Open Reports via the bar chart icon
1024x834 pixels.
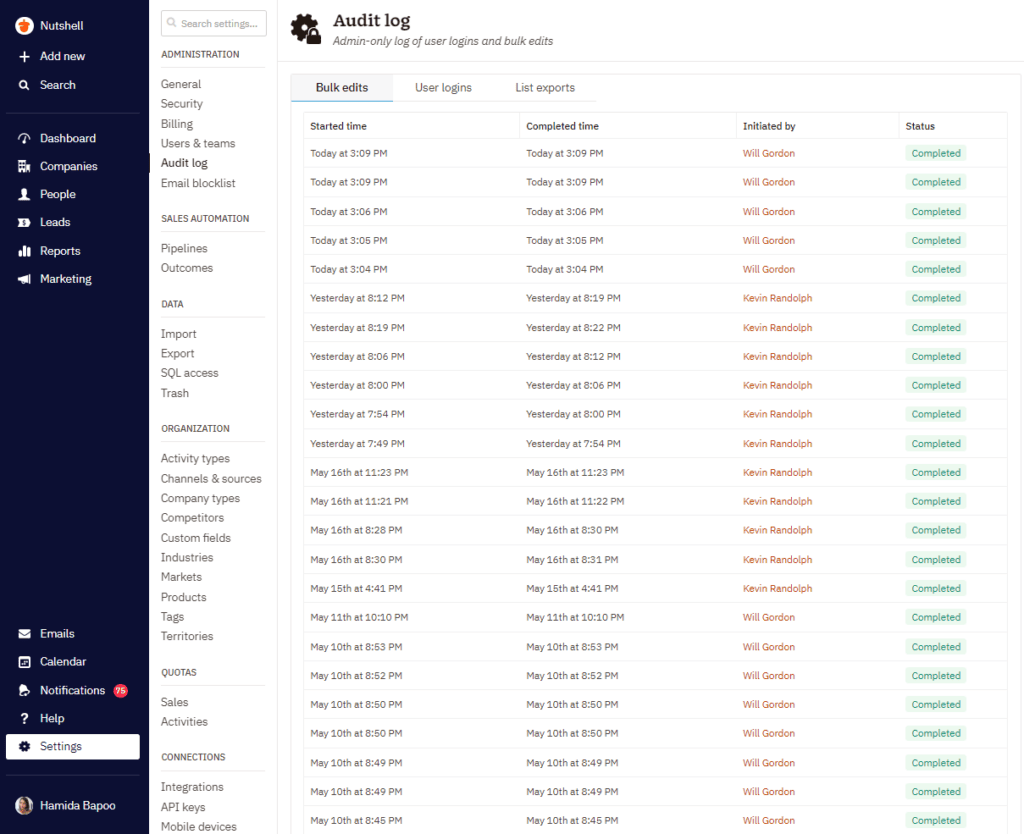(22, 250)
